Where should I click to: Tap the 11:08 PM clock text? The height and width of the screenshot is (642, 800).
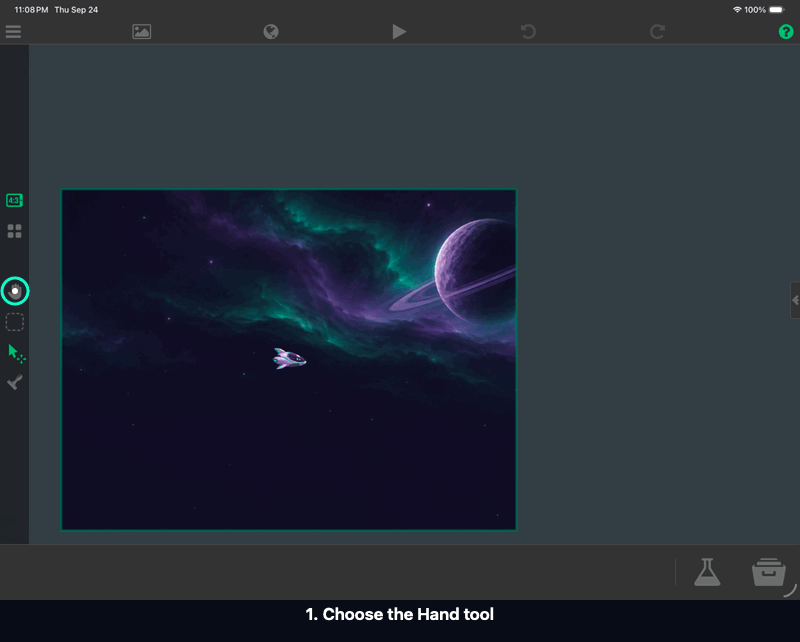(31, 10)
